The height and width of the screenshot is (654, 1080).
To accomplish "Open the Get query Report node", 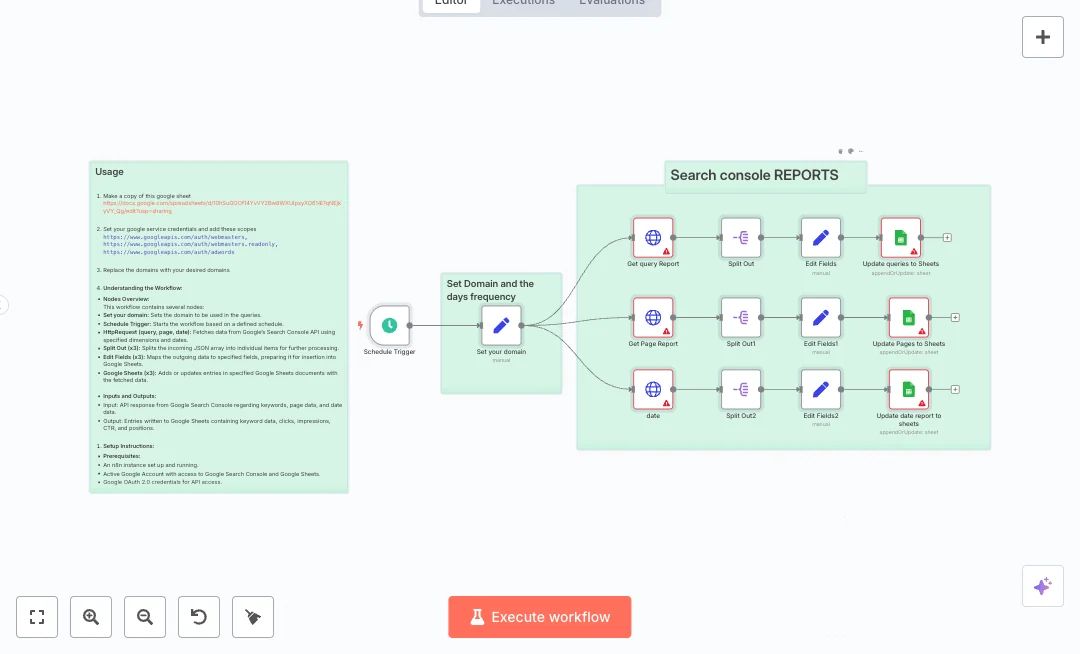I will click(x=653, y=238).
